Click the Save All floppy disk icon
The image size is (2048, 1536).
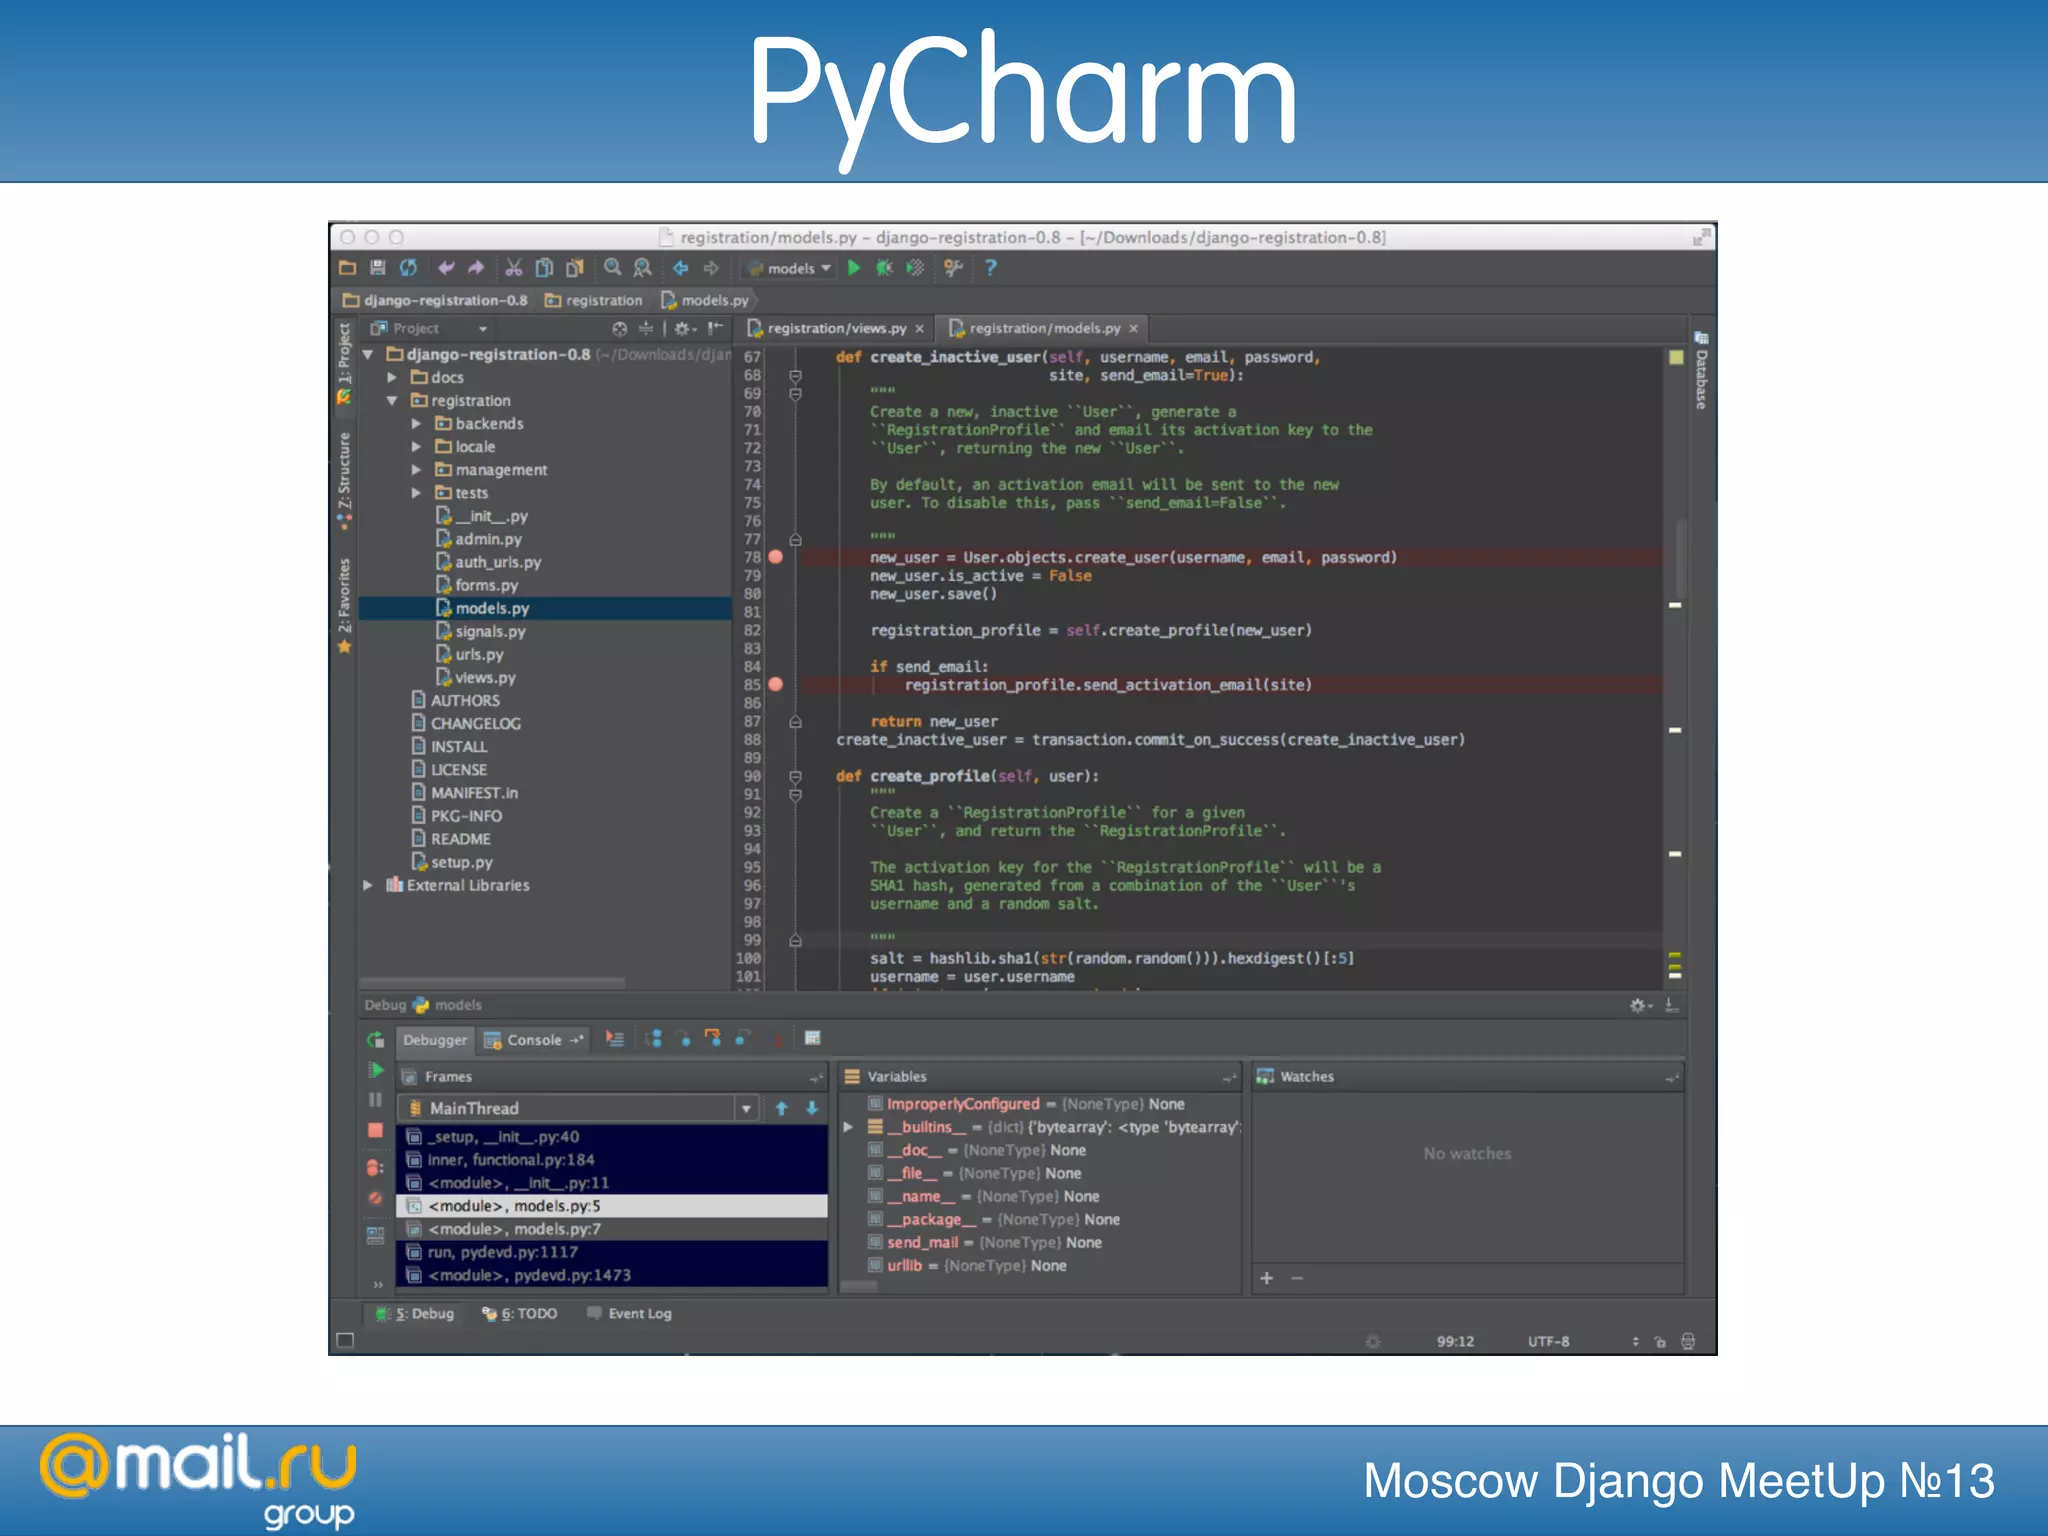coord(377,268)
